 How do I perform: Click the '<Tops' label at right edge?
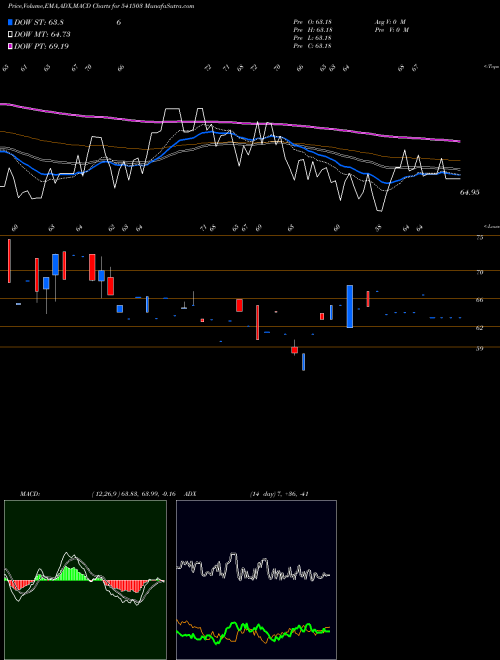tap(492, 67)
